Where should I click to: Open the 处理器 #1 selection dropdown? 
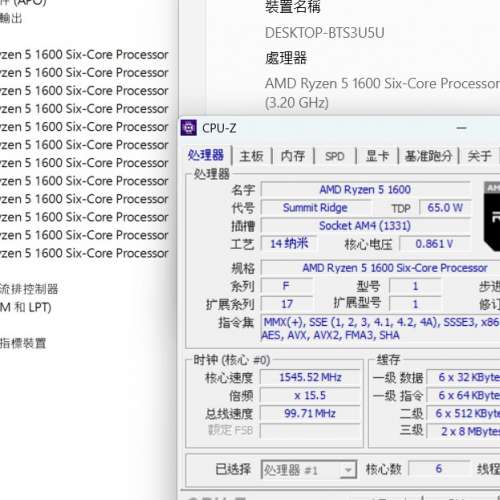click(x=309, y=470)
